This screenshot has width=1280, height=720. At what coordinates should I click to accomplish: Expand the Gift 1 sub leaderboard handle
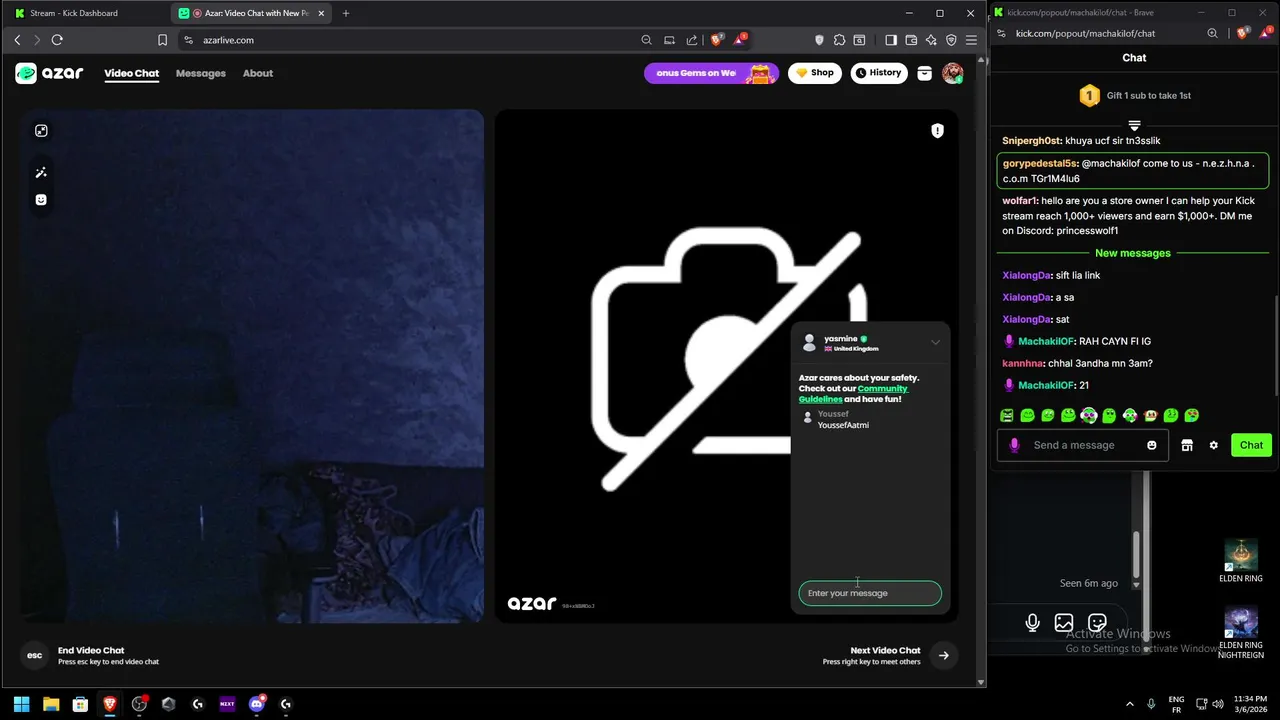pos(1134,125)
